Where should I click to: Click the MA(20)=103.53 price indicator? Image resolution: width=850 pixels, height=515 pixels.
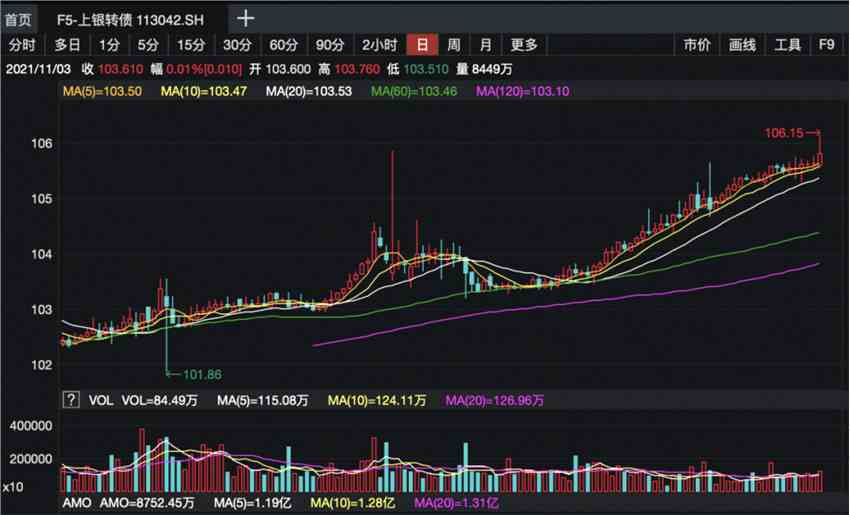click(x=309, y=92)
